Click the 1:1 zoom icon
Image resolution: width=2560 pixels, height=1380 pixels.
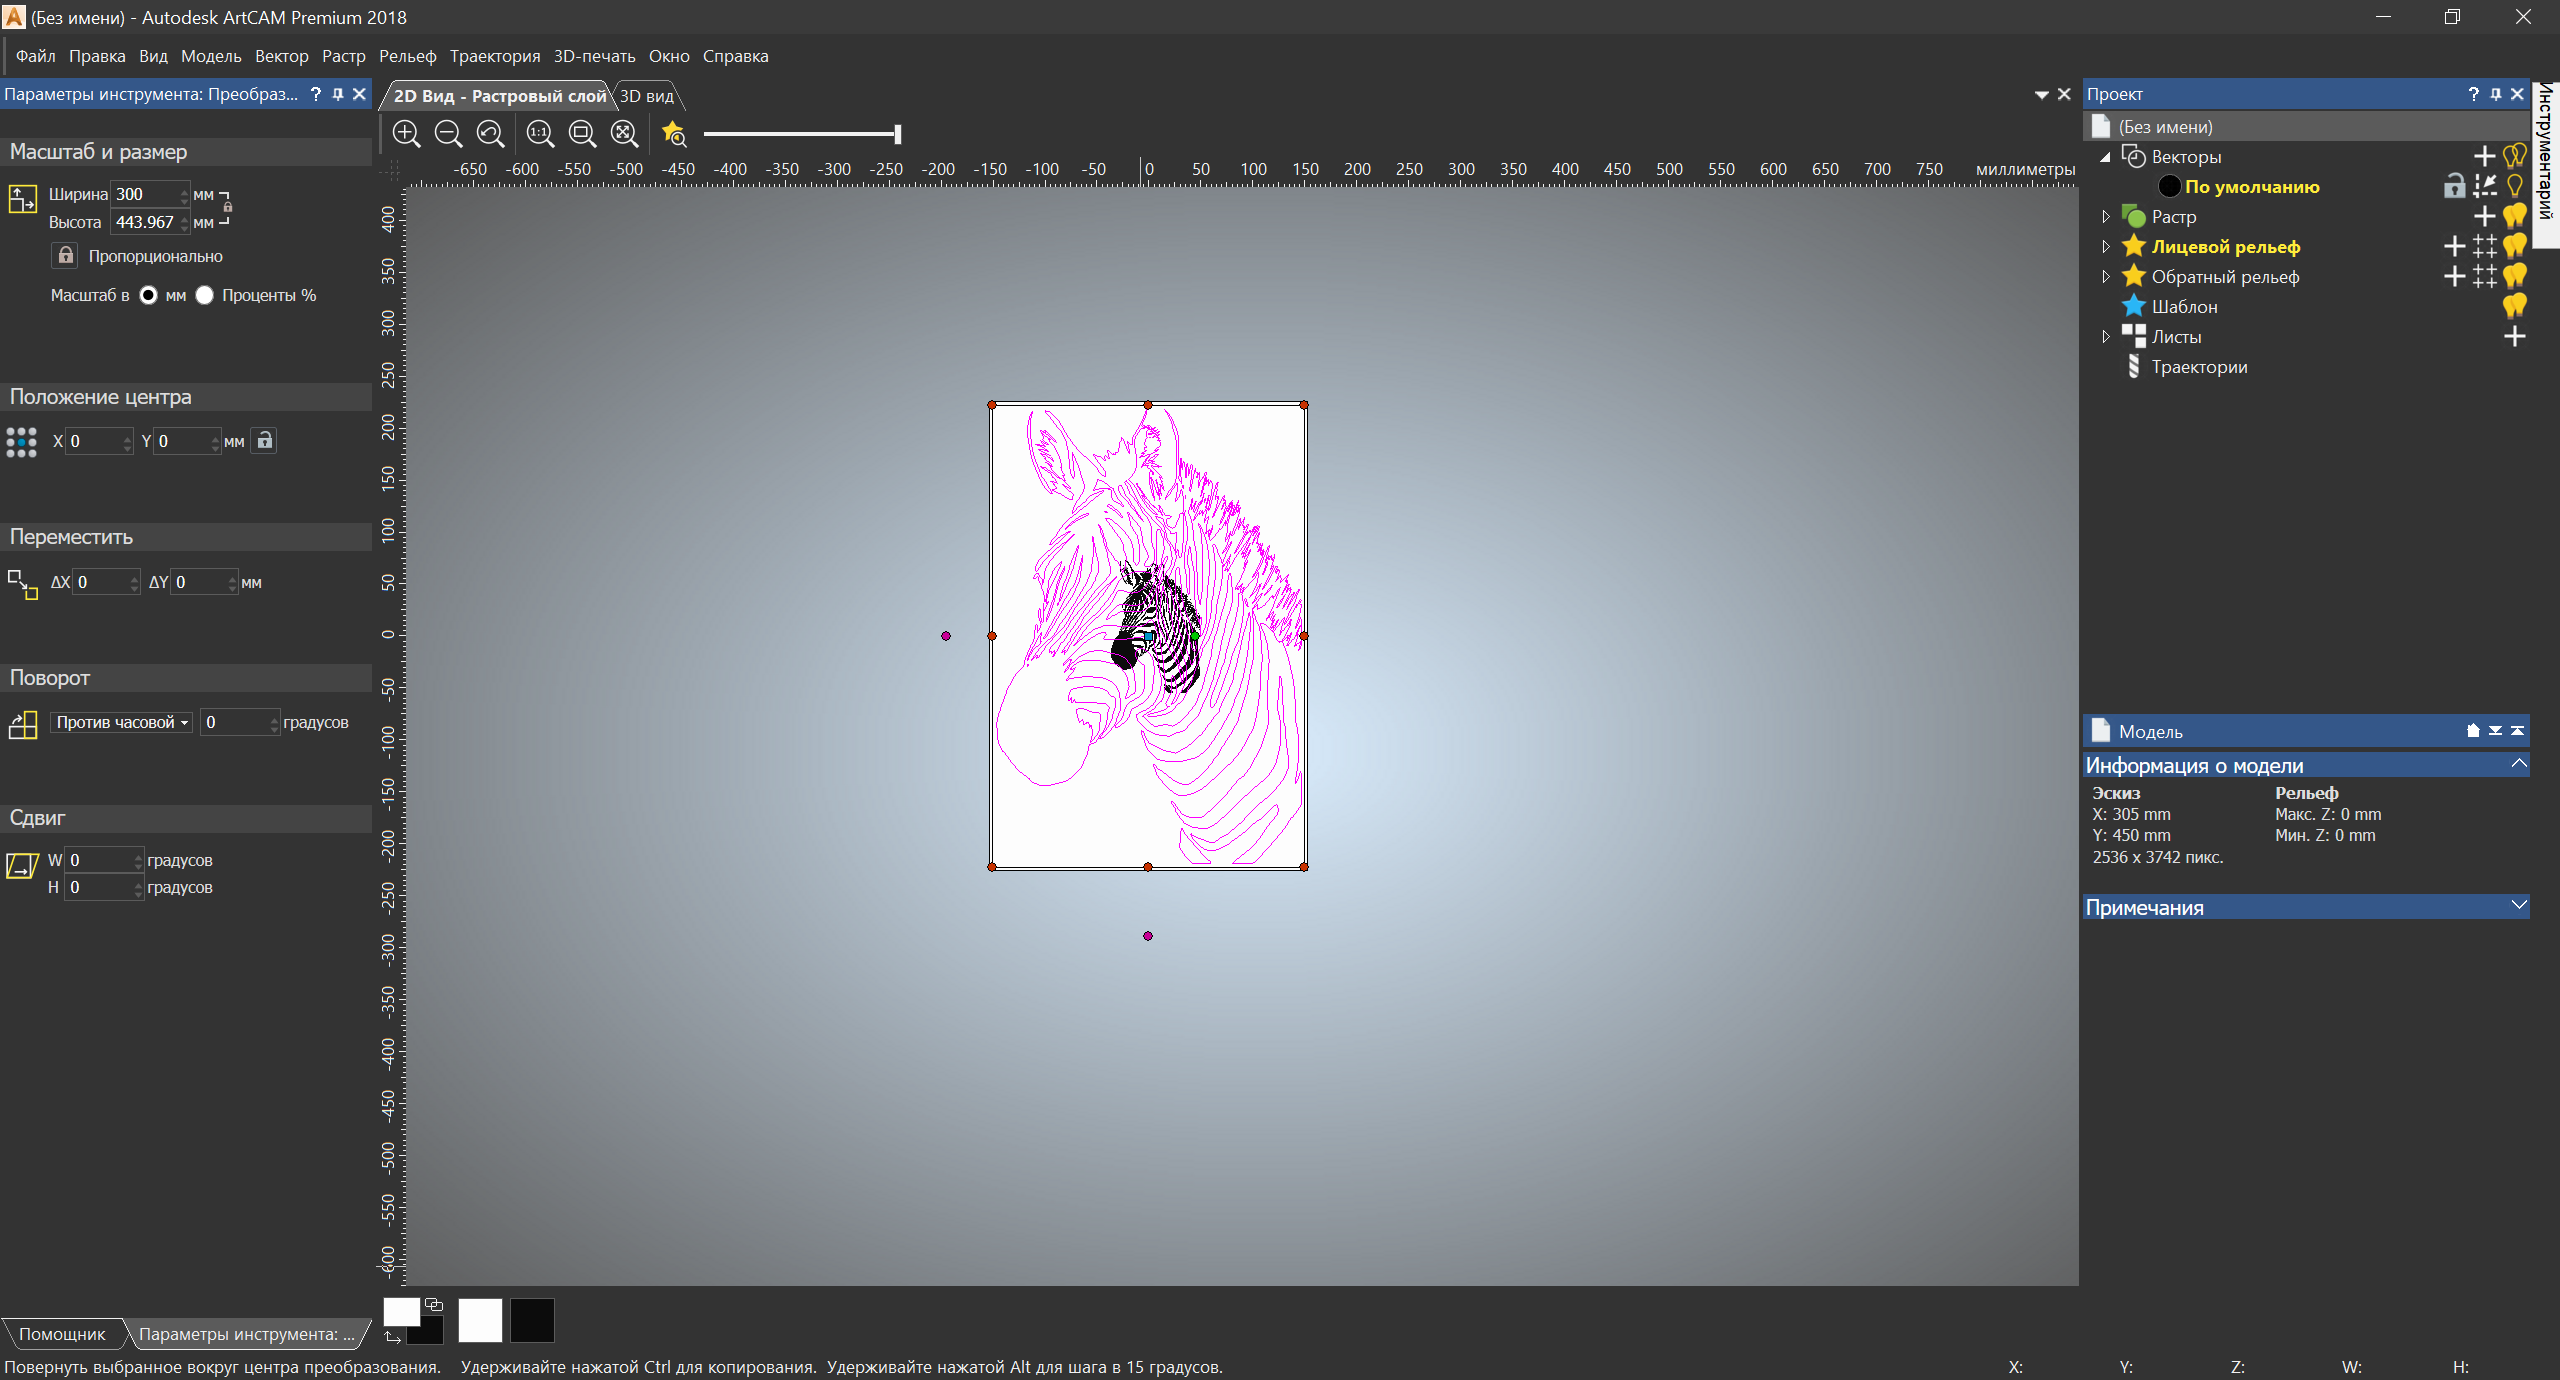click(540, 133)
